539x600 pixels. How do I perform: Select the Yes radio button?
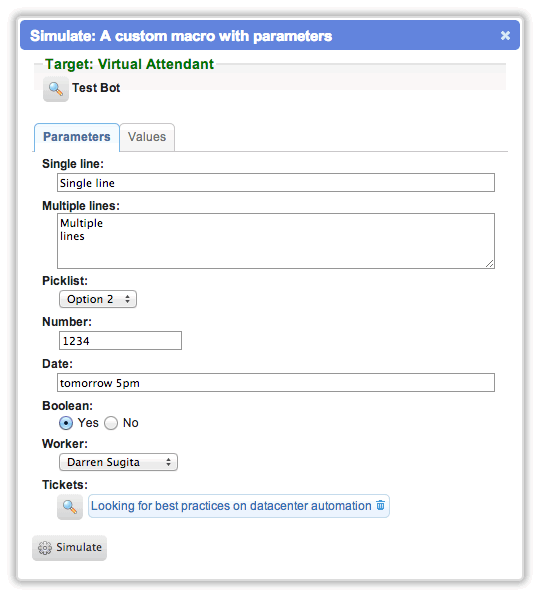(66, 423)
